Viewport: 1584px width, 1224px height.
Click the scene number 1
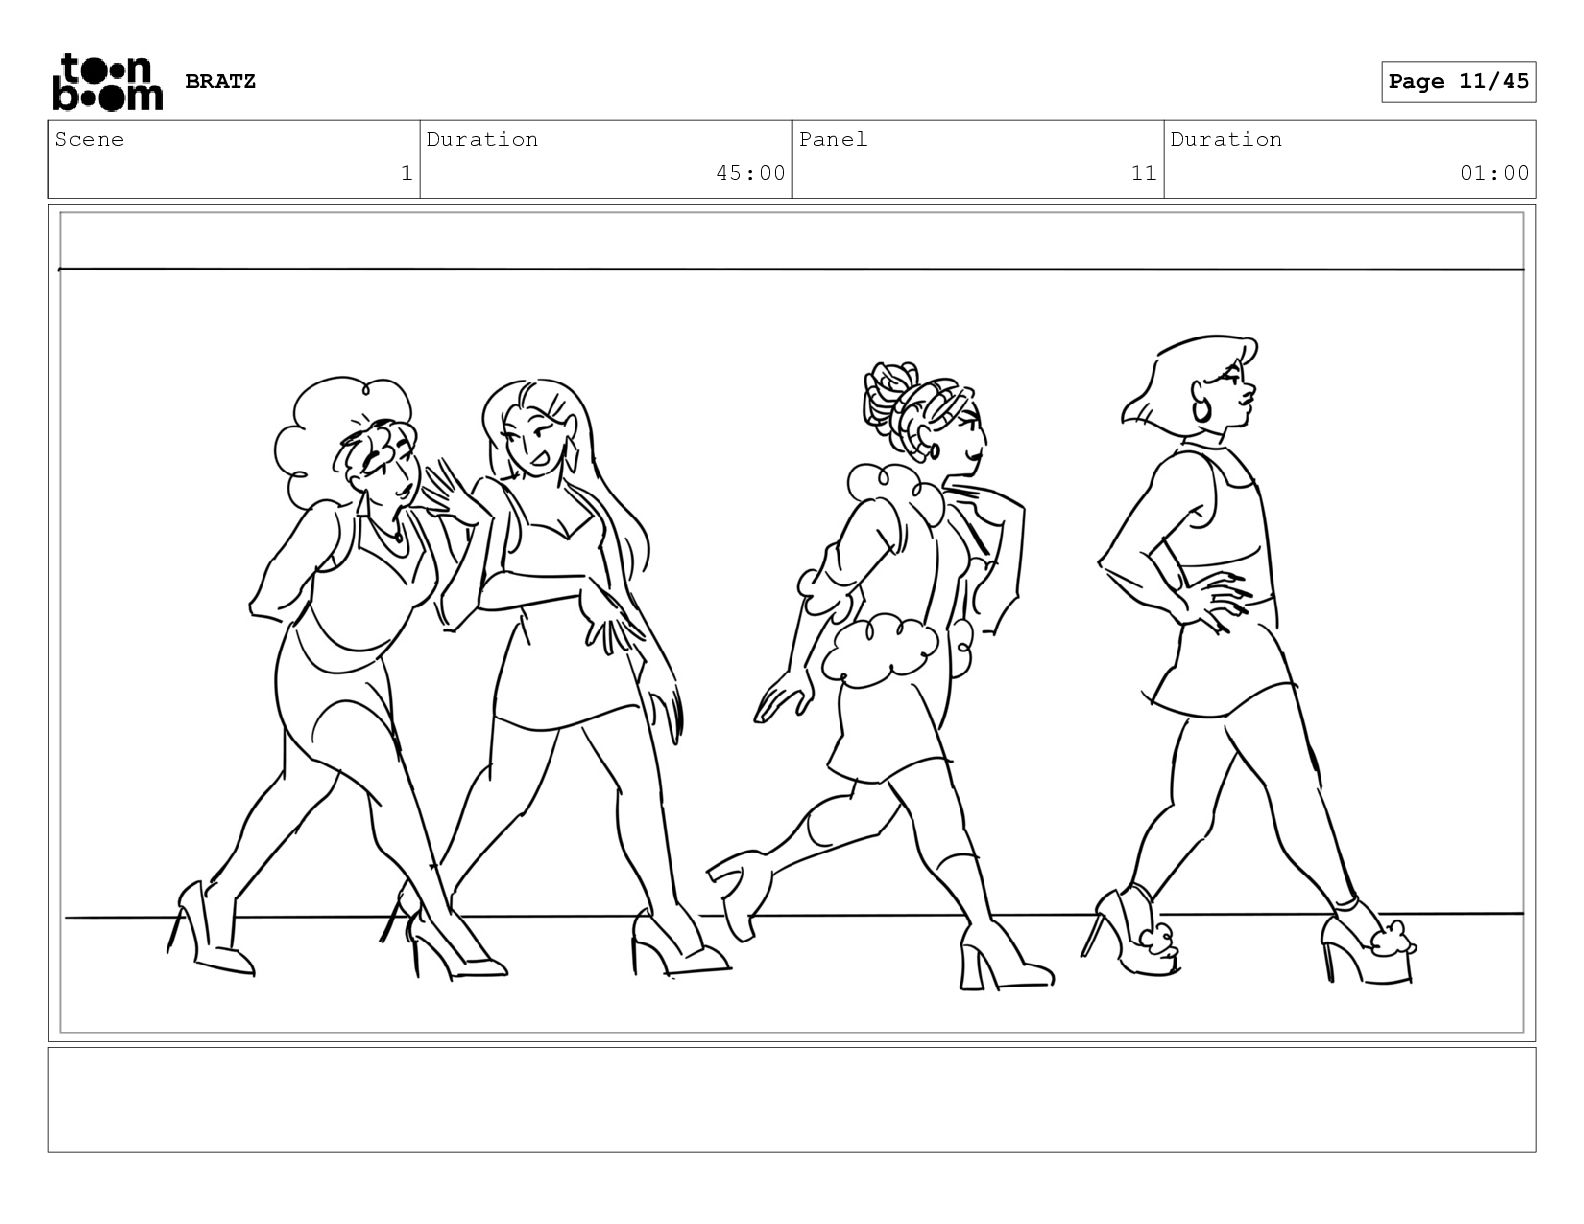coord(406,173)
